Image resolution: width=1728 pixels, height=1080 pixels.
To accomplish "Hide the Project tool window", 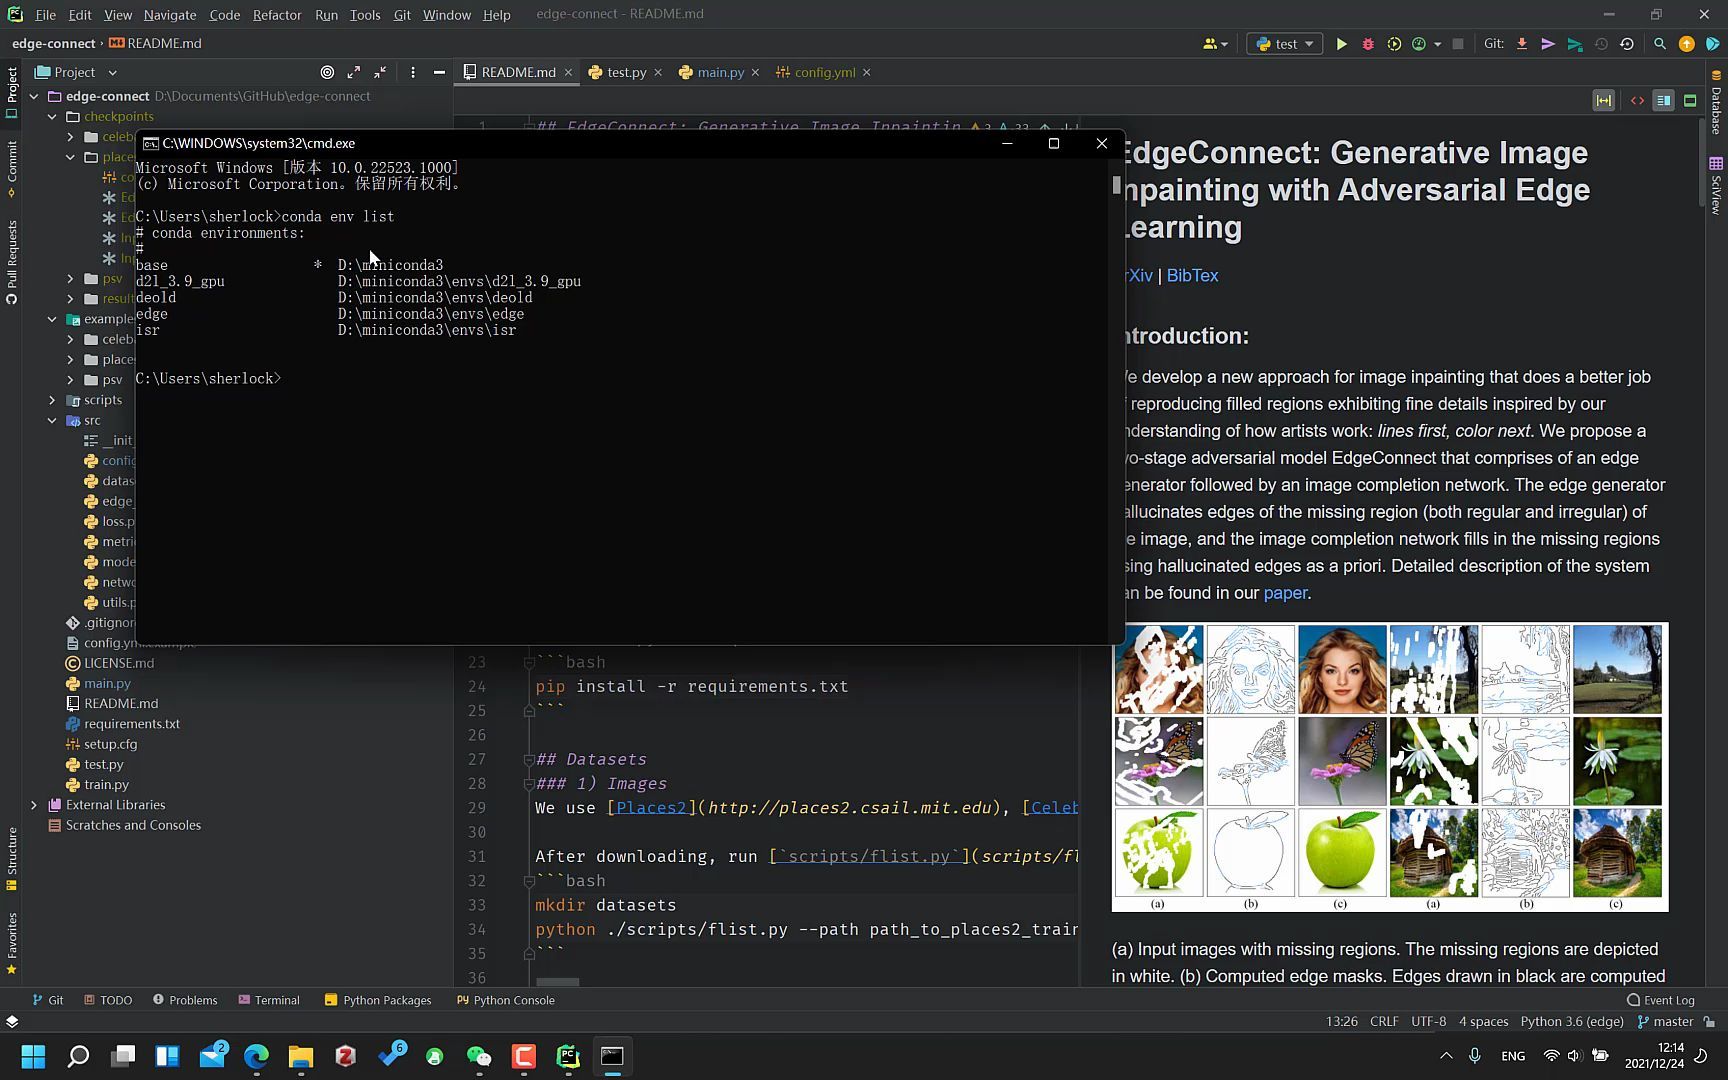I will [439, 72].
